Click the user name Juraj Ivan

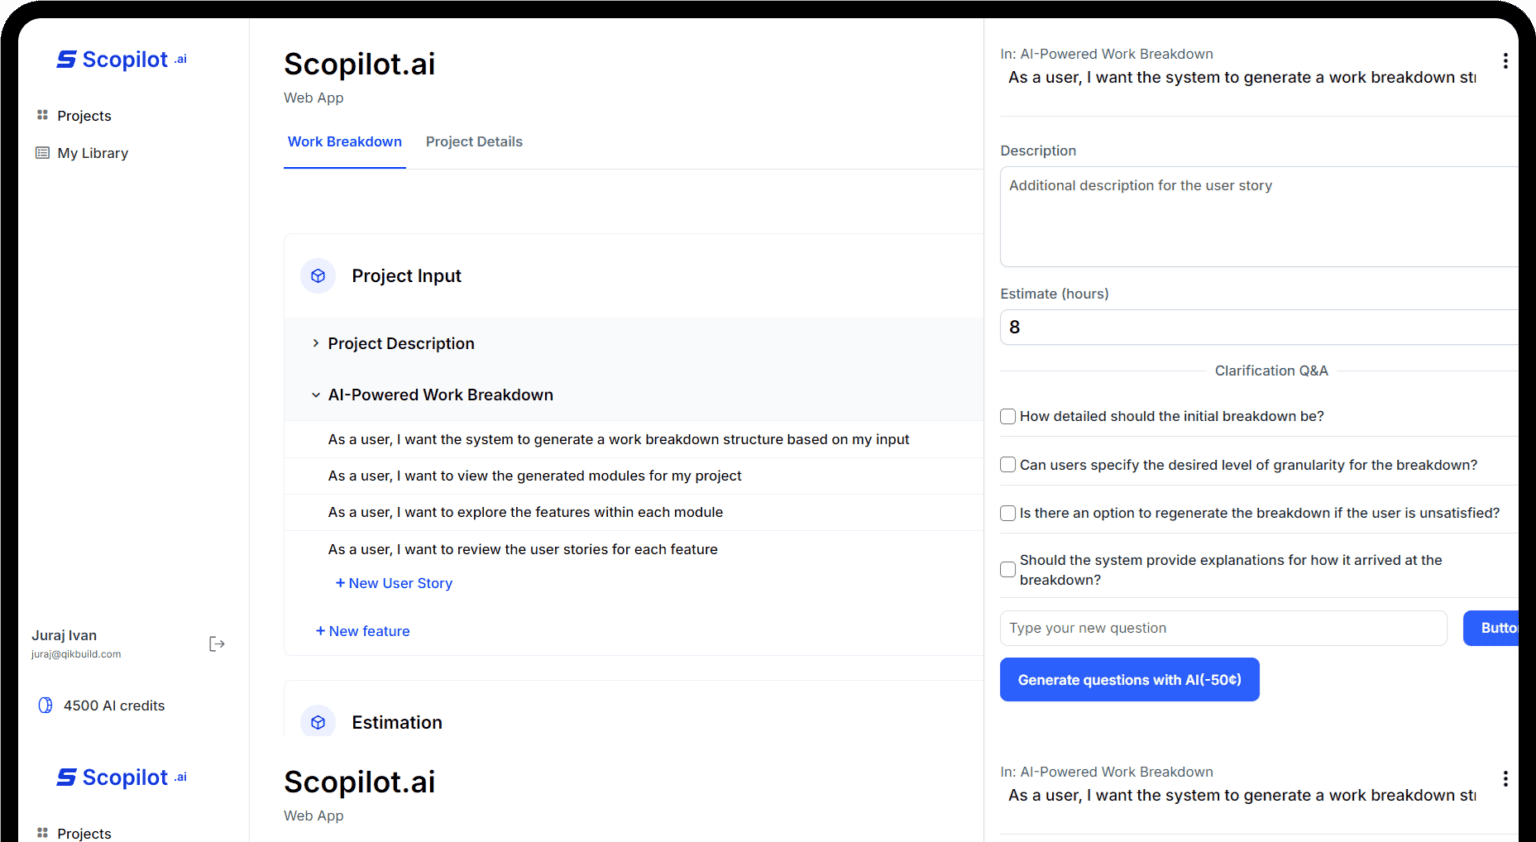(64, 636)
